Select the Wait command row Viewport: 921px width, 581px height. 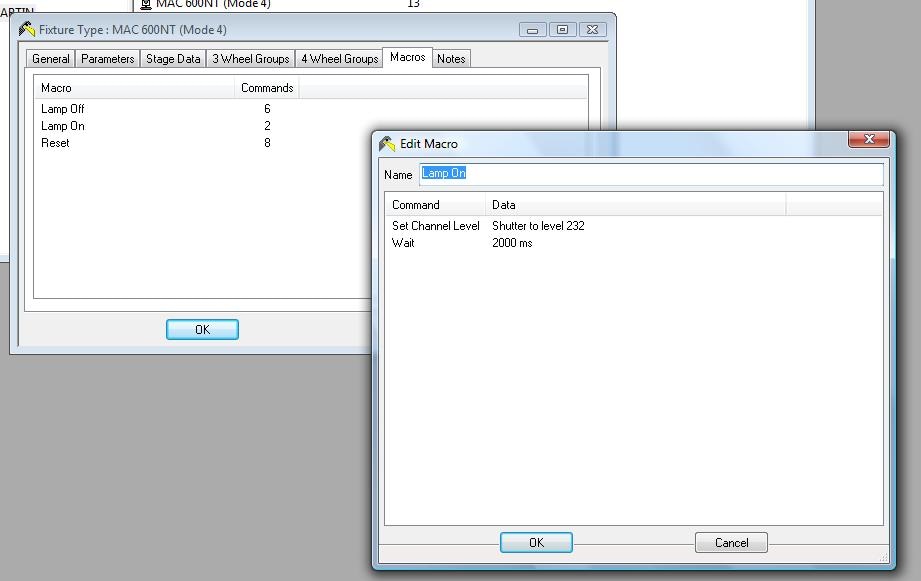click(x=634, y=243)
